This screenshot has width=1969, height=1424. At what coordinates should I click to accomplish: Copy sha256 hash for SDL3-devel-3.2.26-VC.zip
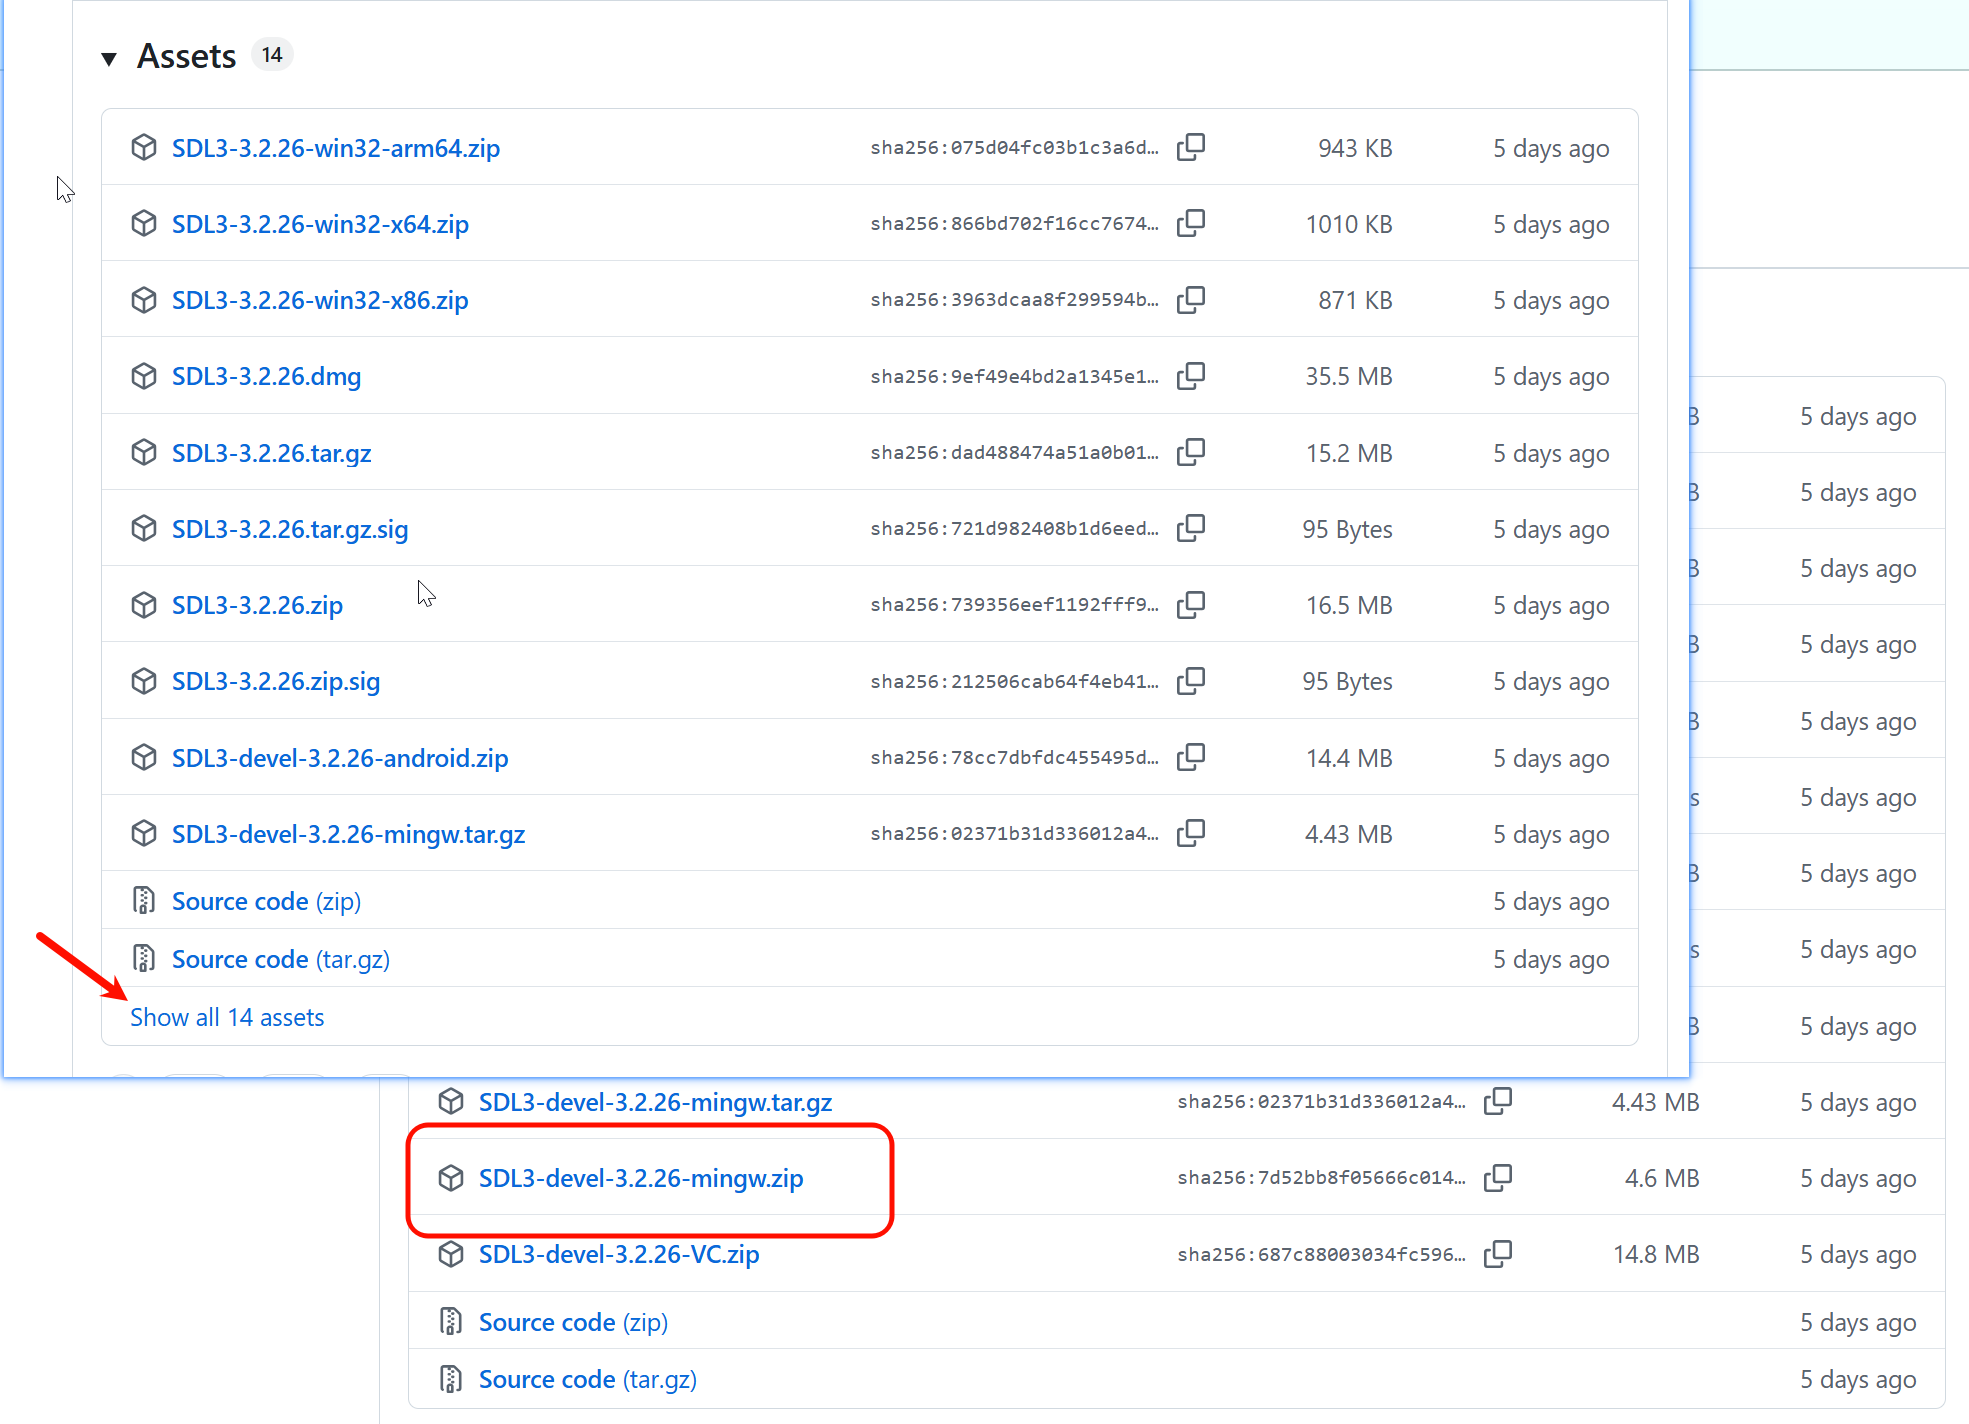tap(1497, 1254)
